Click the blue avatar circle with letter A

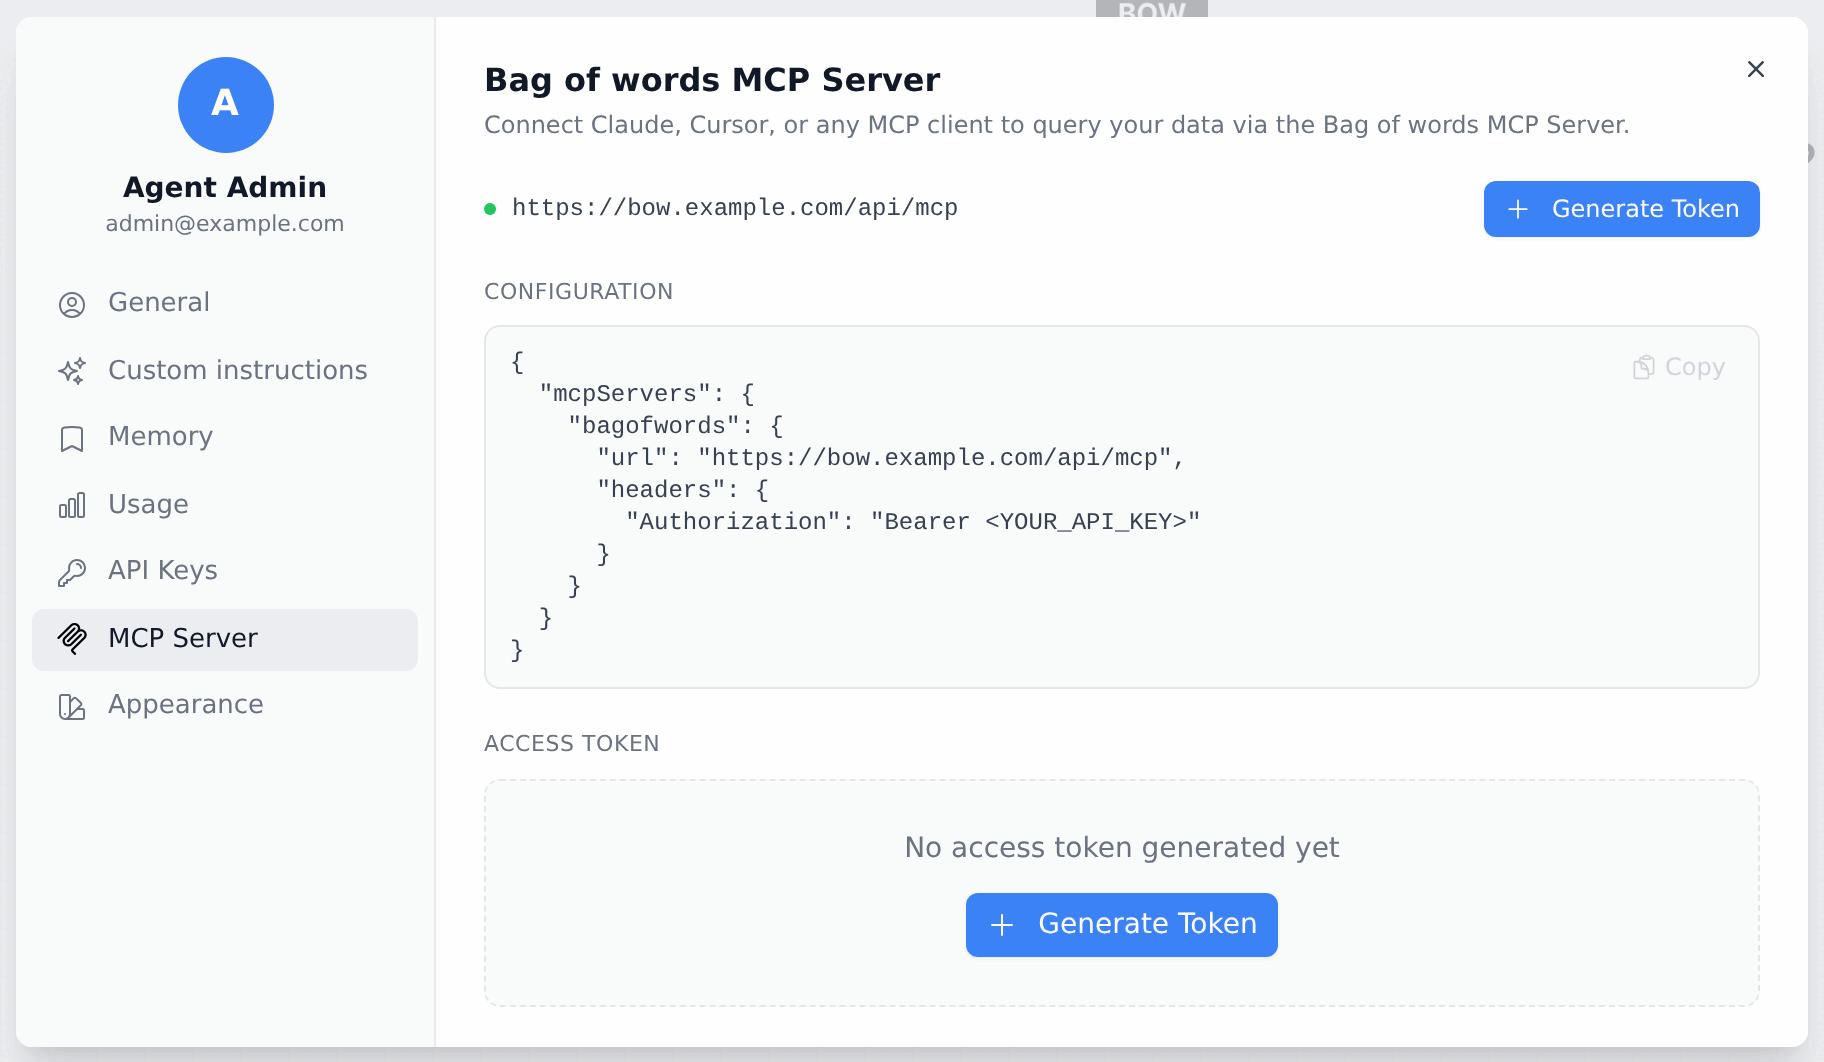[226, 105]
